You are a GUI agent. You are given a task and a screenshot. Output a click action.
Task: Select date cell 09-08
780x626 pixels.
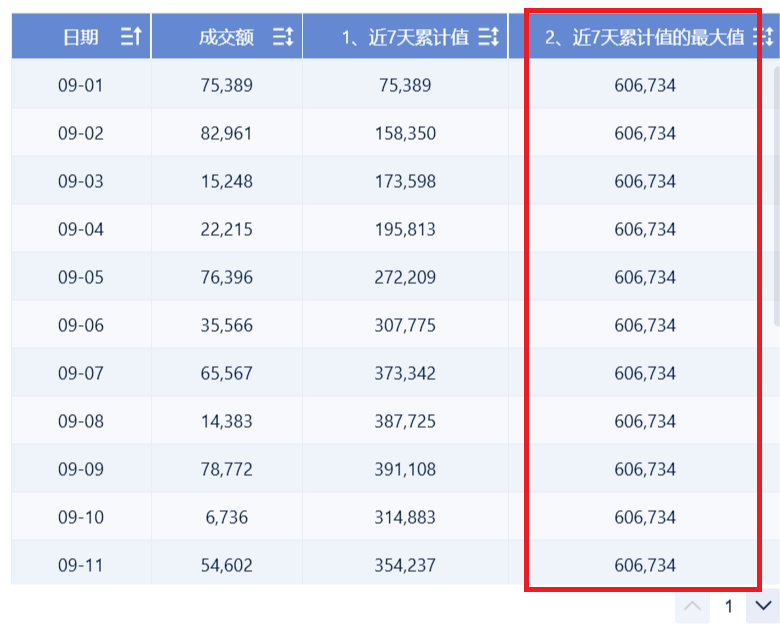tap(81, 421)
